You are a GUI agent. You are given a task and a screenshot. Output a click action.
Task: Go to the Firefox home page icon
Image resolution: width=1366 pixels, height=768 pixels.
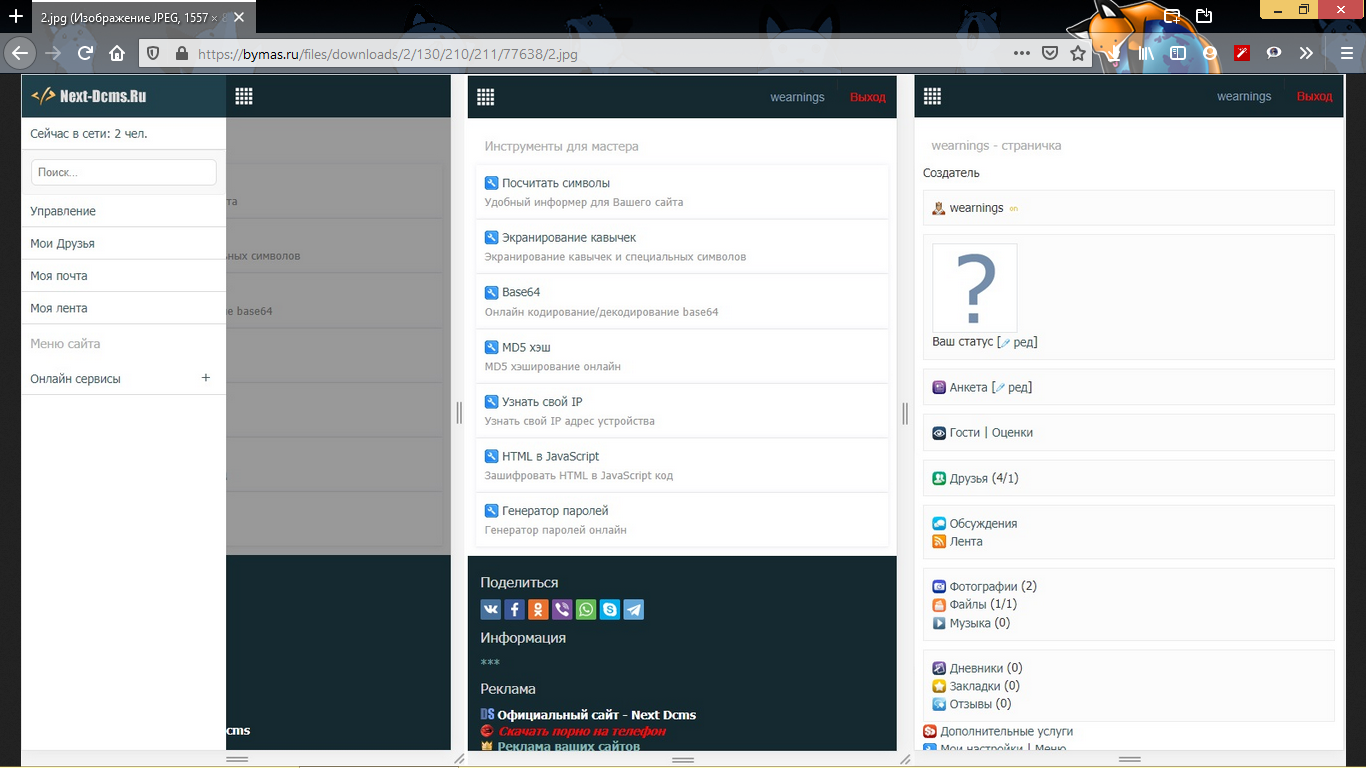click(117, 54)
